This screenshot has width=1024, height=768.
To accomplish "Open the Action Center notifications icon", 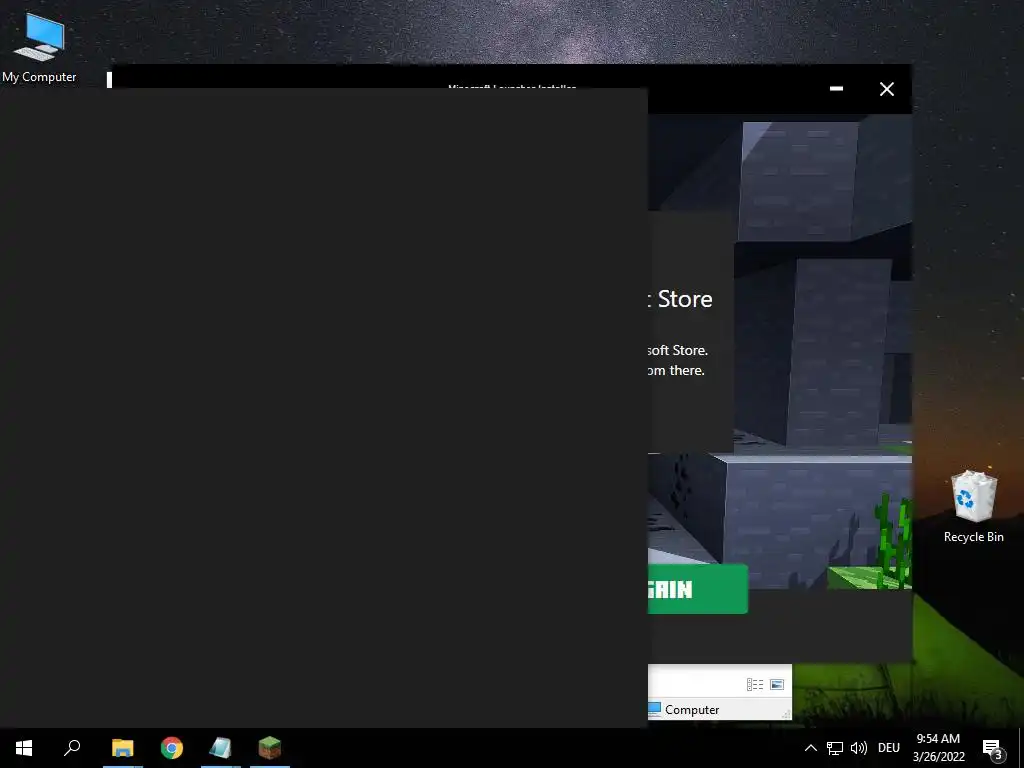I will click(993, 748).
